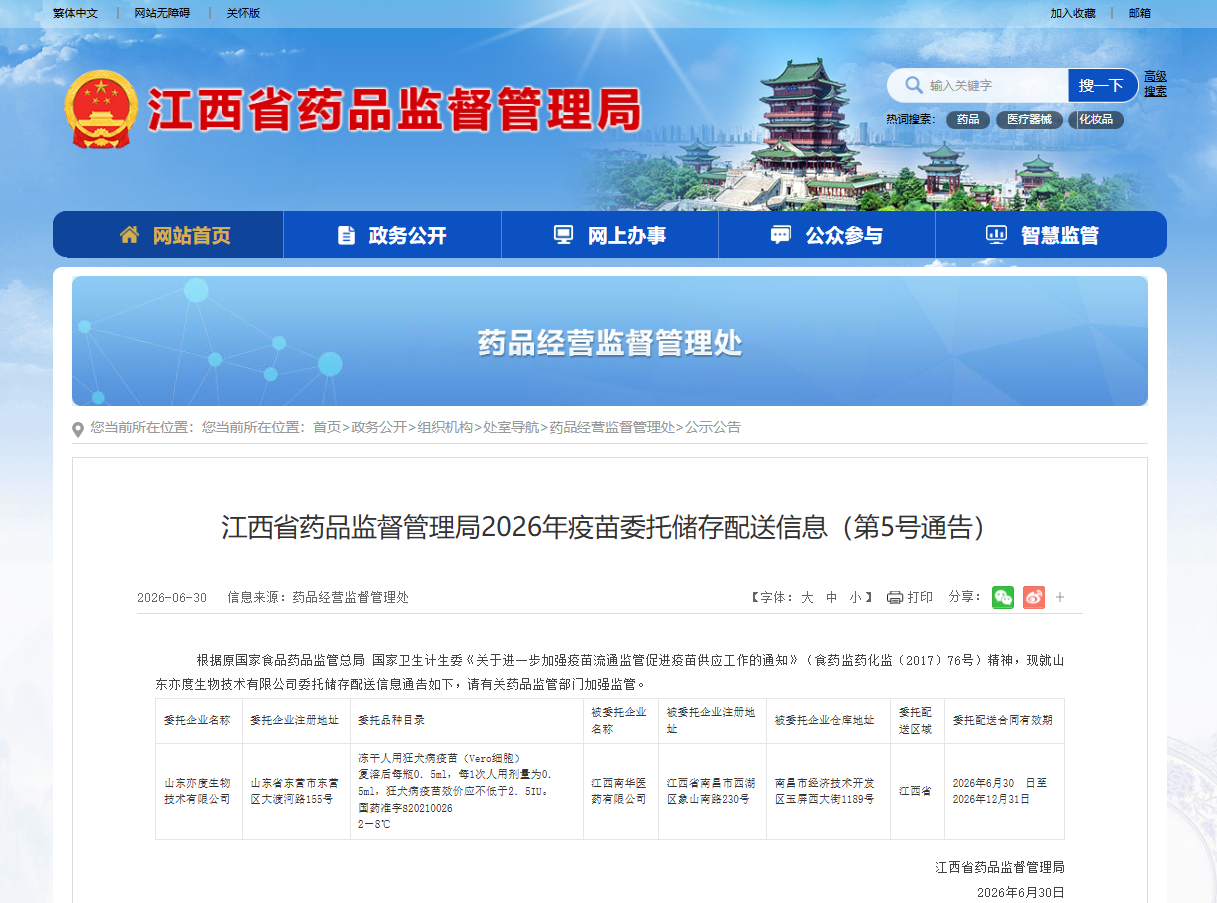Set font size to 中
1217x903 pixels.
click(x=831, y=597)
